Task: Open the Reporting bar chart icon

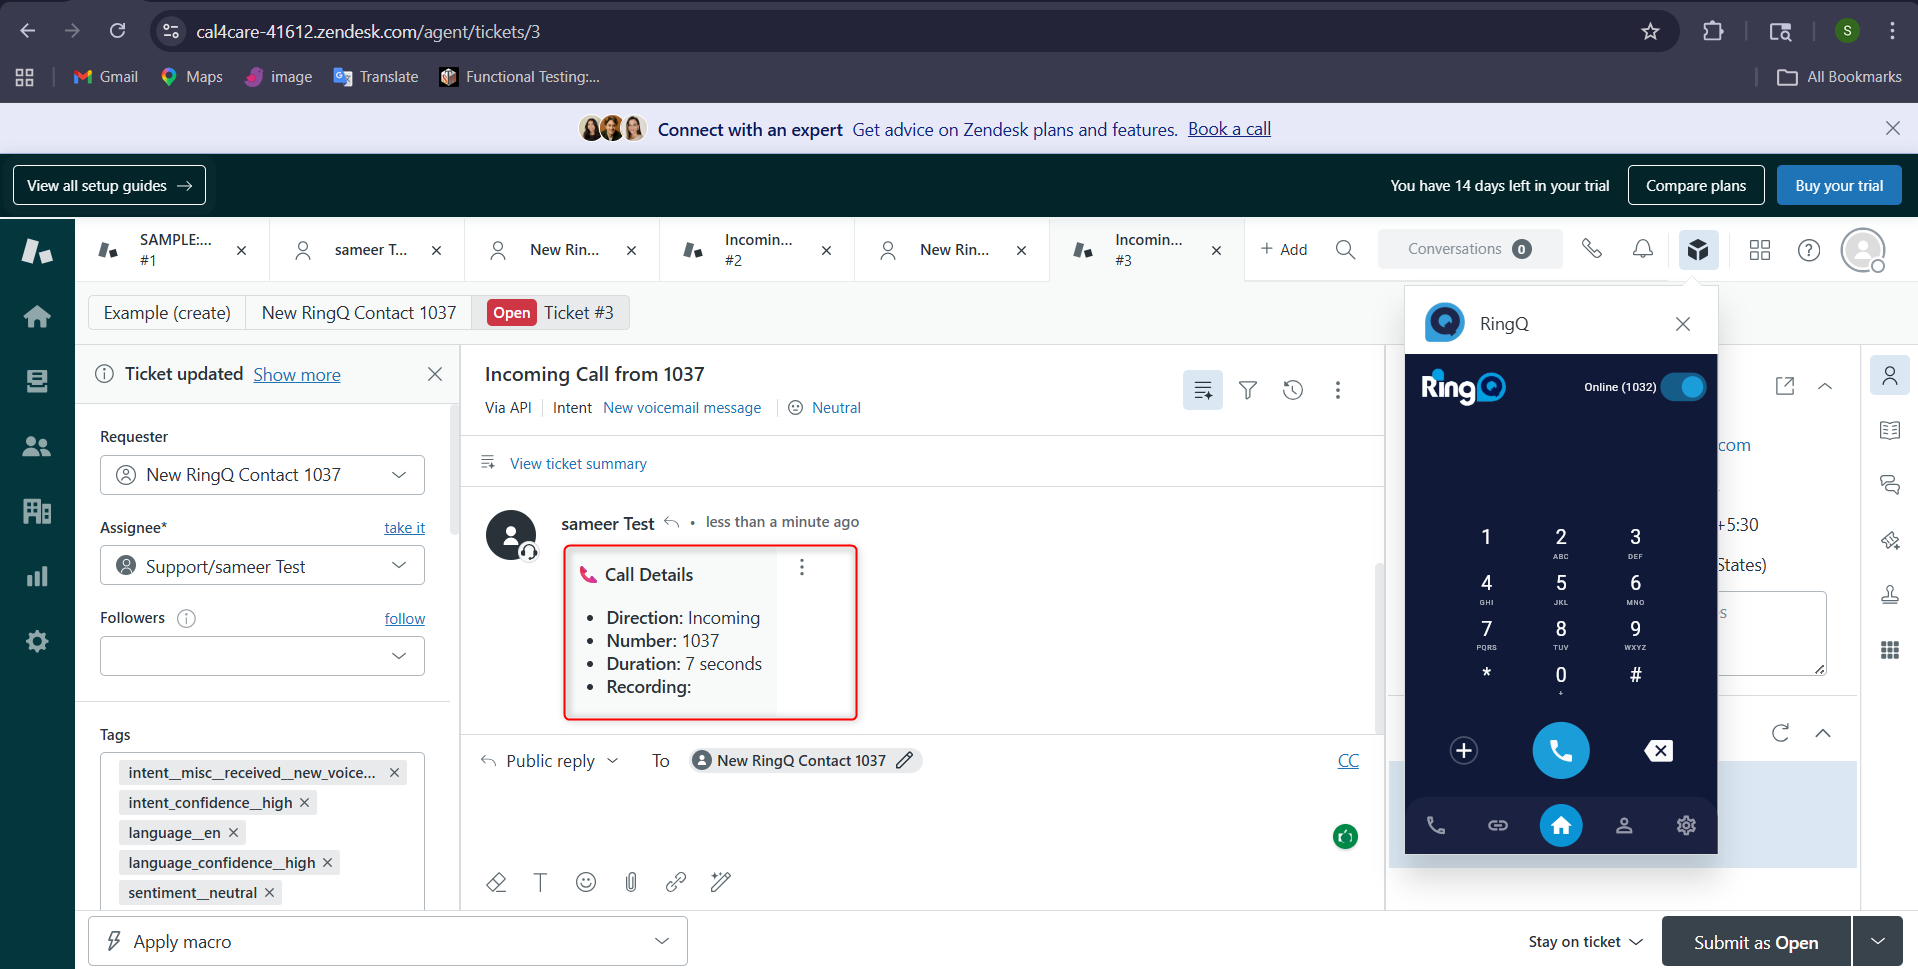Action: click(x=37, y=576)
